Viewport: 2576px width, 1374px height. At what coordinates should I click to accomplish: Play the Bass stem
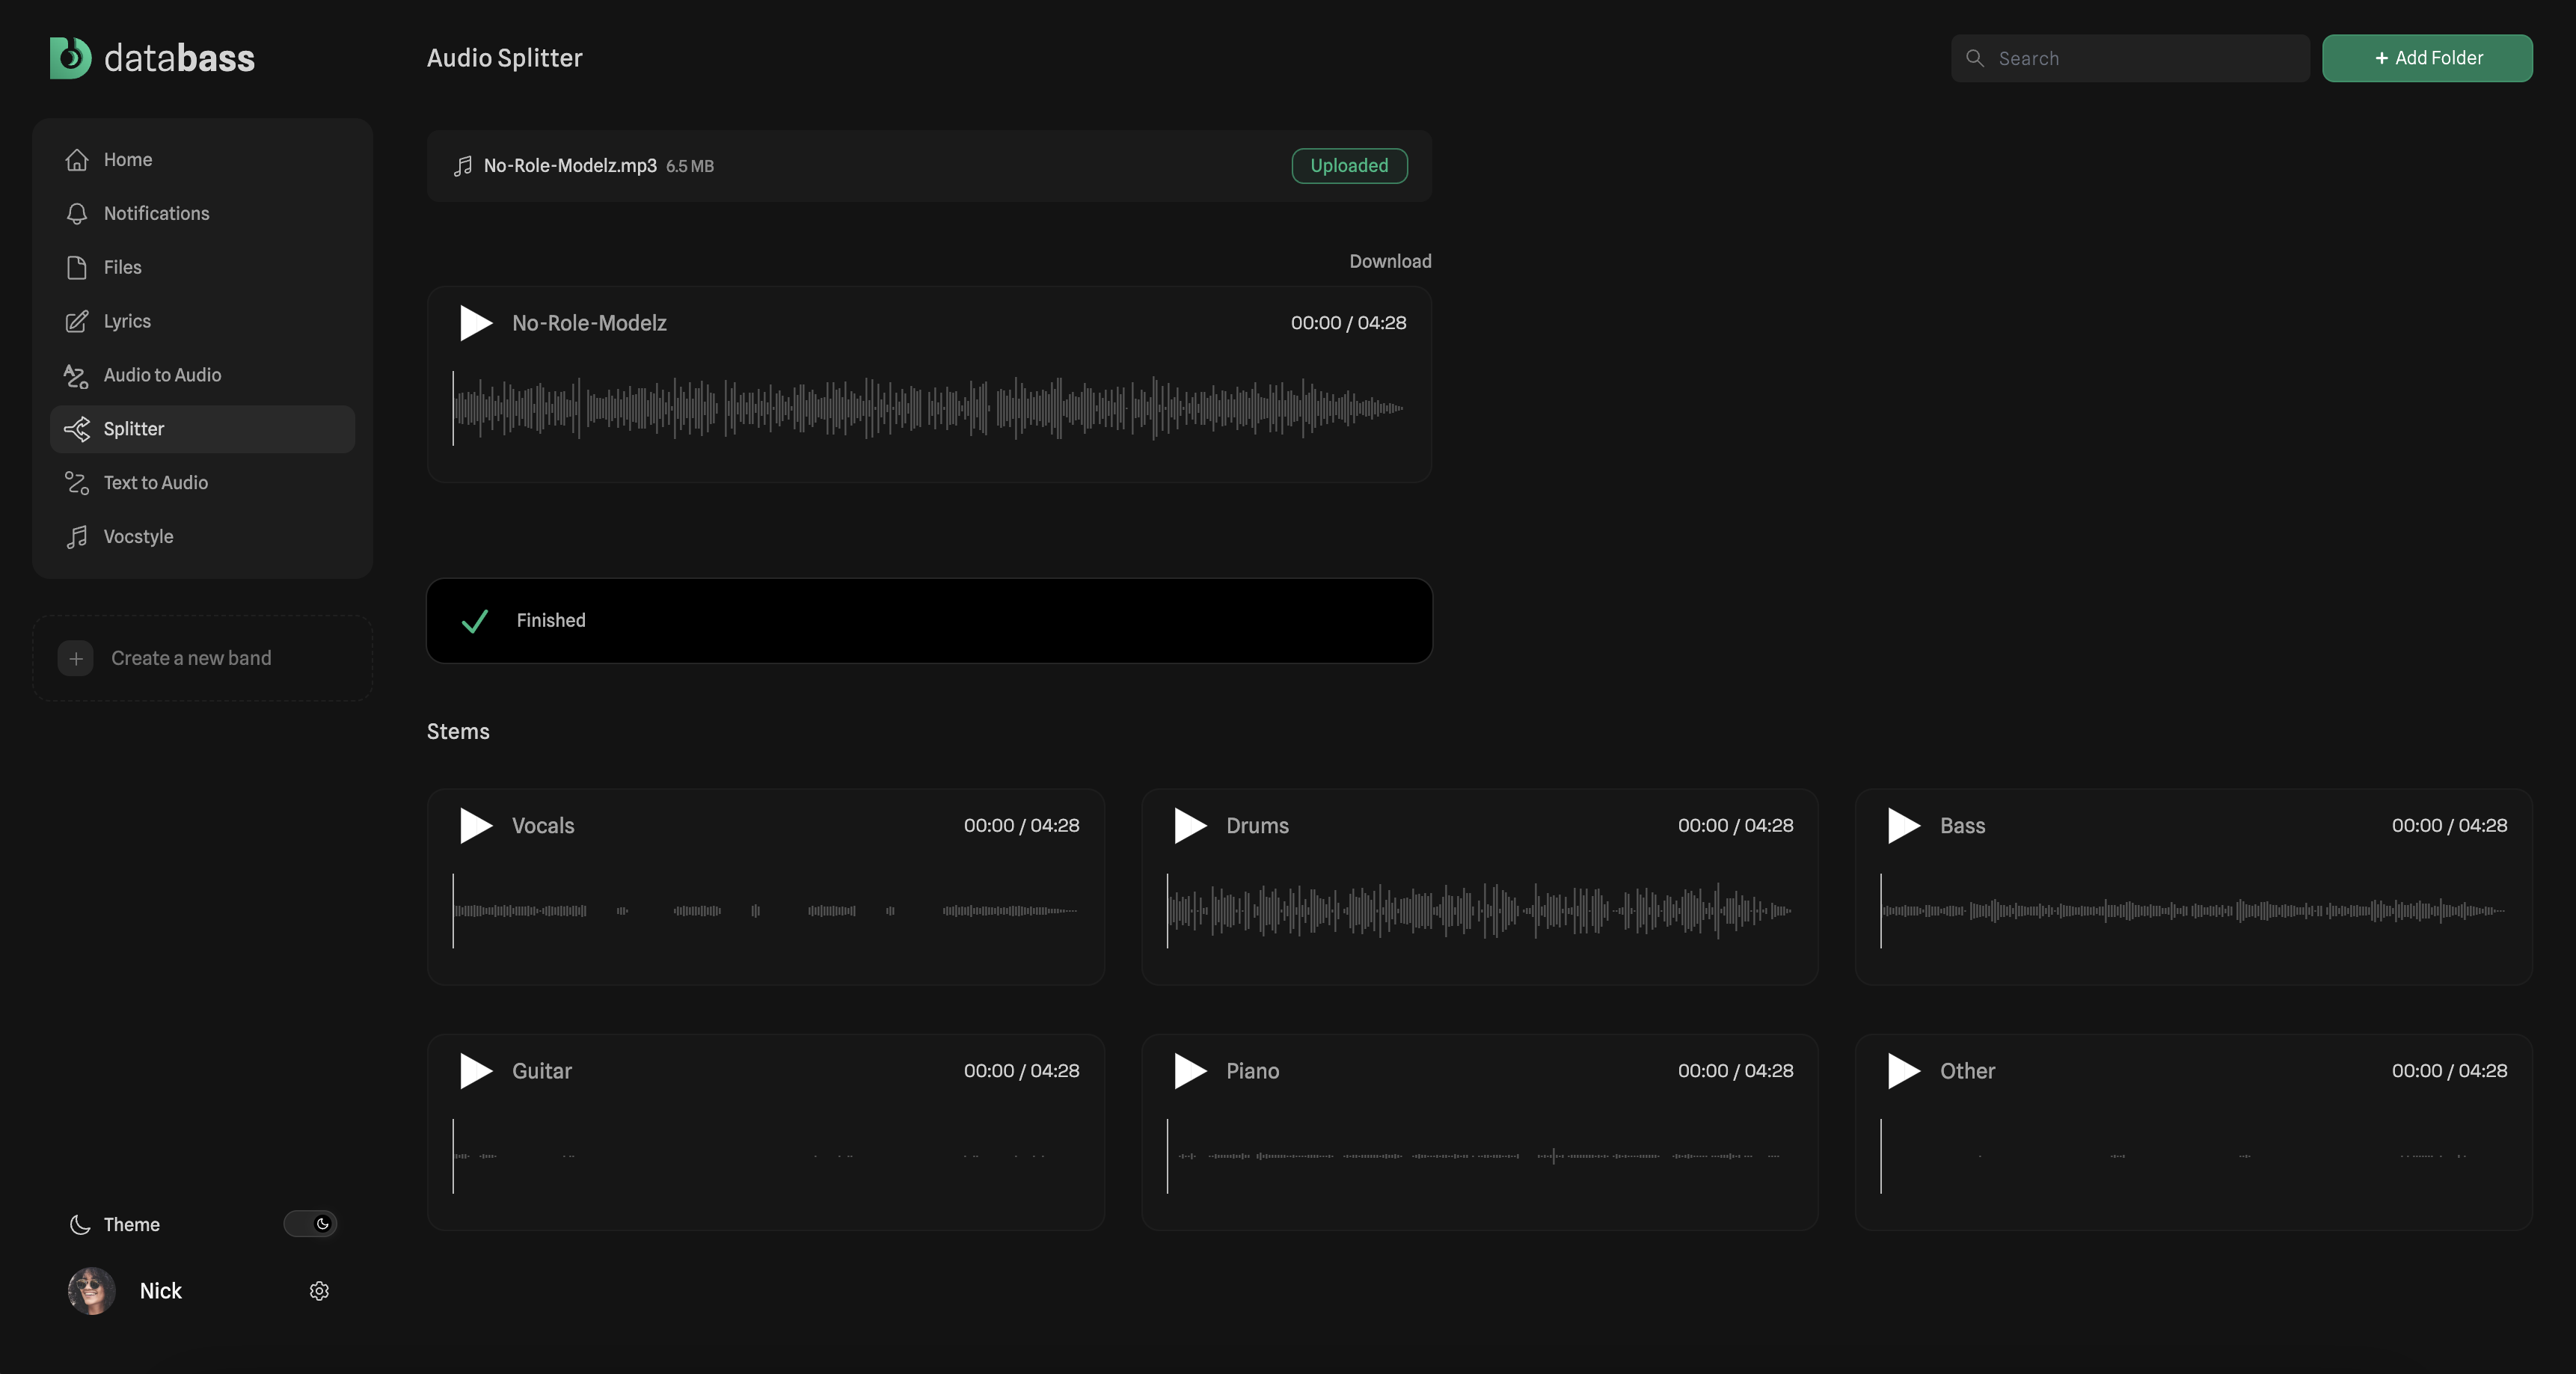click(x=1904, y=826)
